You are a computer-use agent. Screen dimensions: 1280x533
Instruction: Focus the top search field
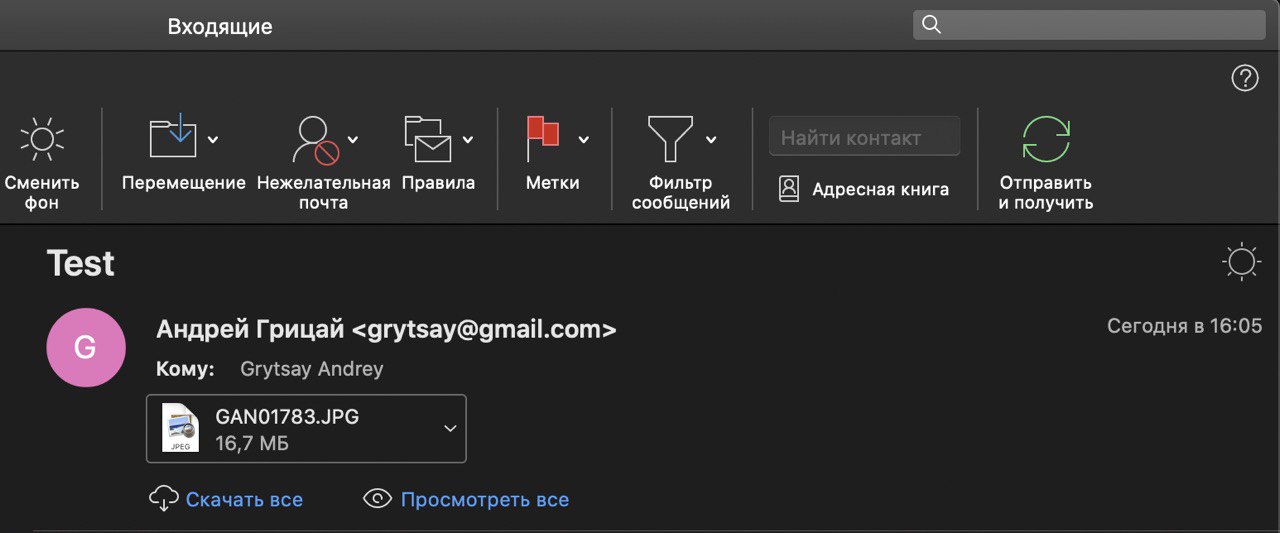point(1089,25)
